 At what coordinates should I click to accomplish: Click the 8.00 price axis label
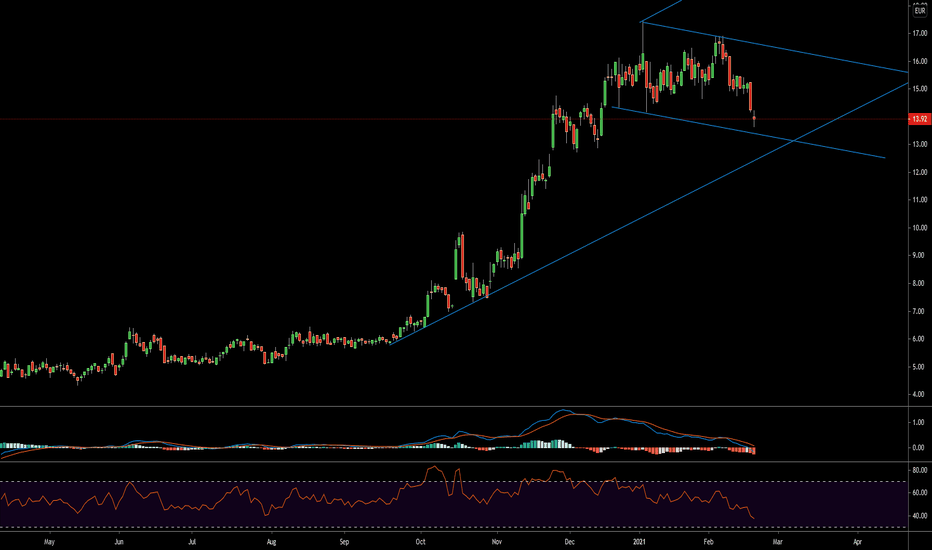(x=920, y=284)
